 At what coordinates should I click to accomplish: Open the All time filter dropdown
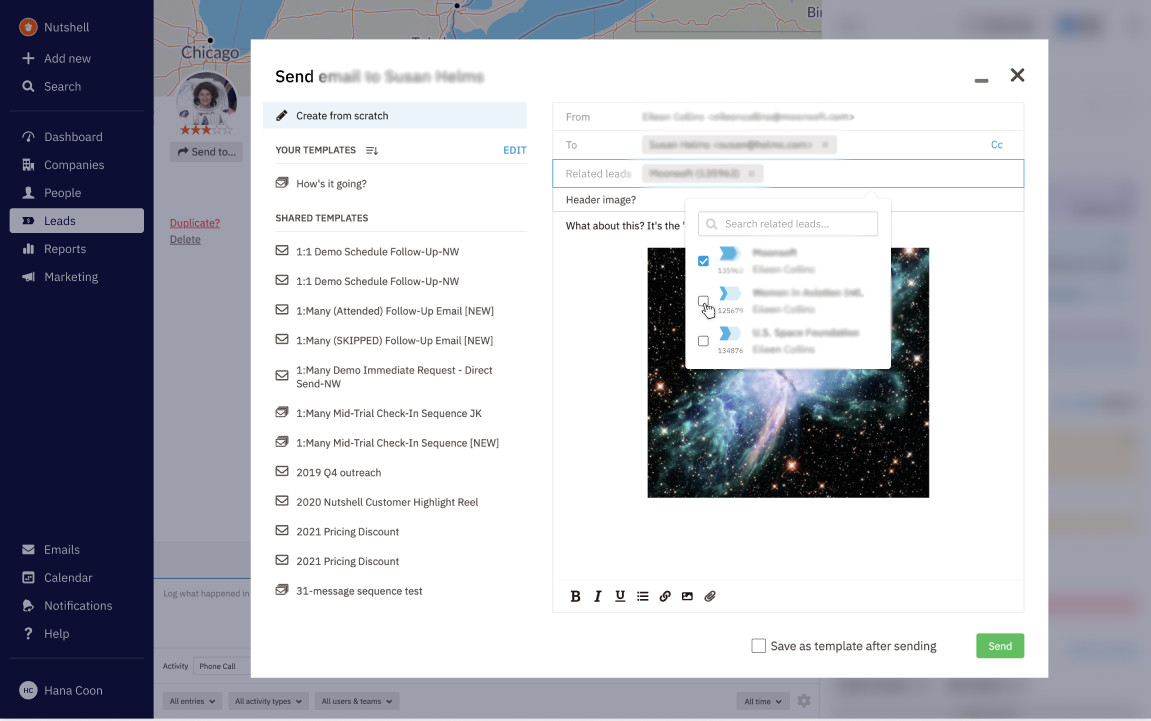(762, 701)
